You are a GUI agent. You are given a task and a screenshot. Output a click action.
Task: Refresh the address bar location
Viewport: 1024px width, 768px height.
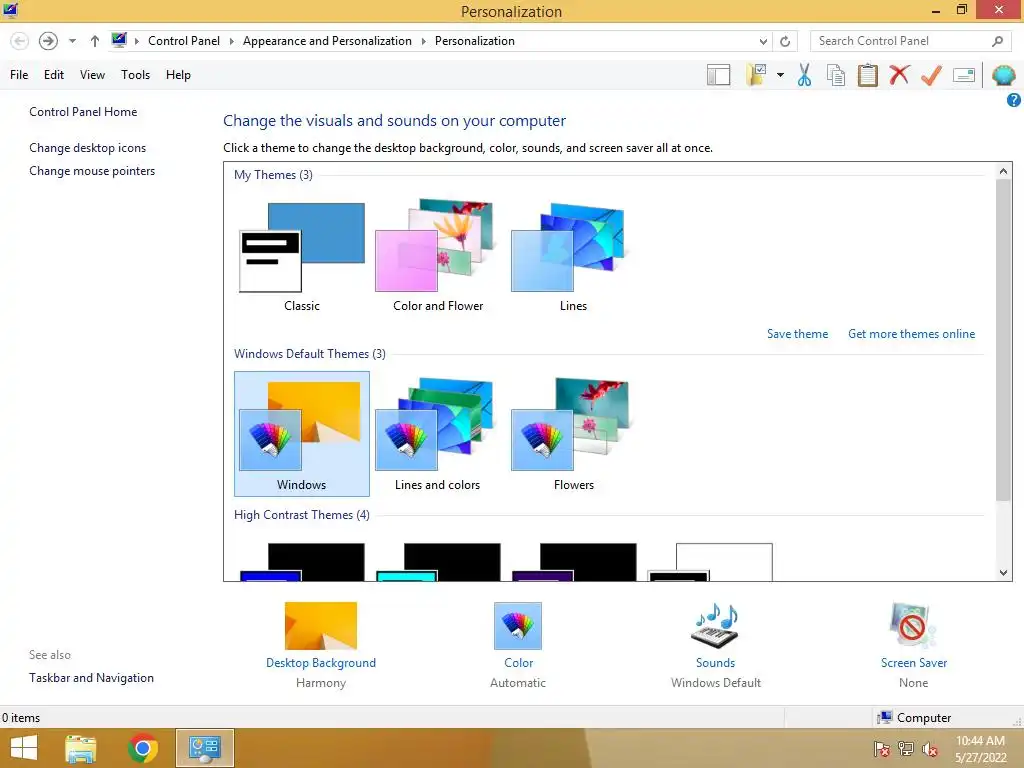click(x=785, y=41)
